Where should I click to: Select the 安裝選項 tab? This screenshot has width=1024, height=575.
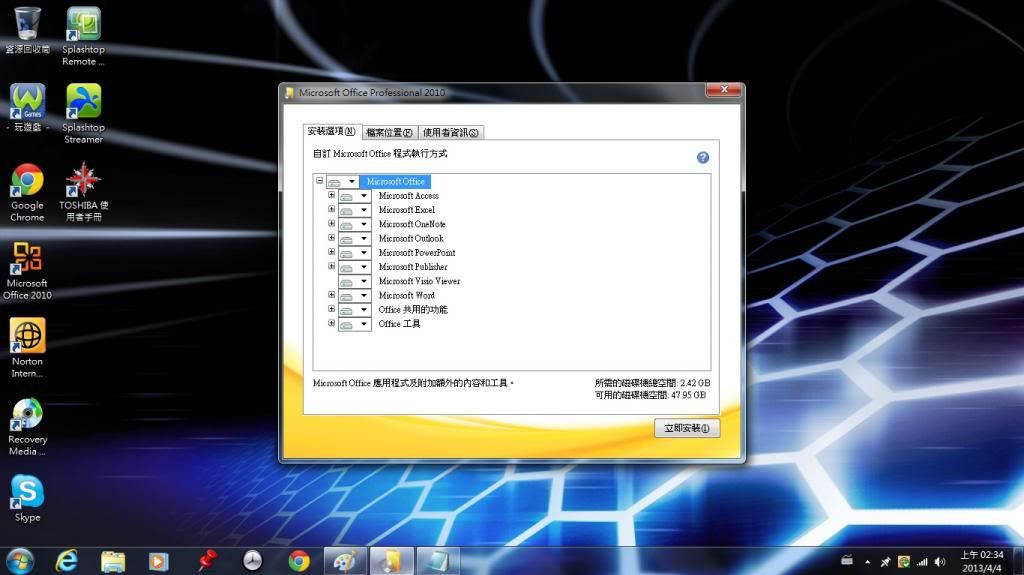click(x=332, y=131)
